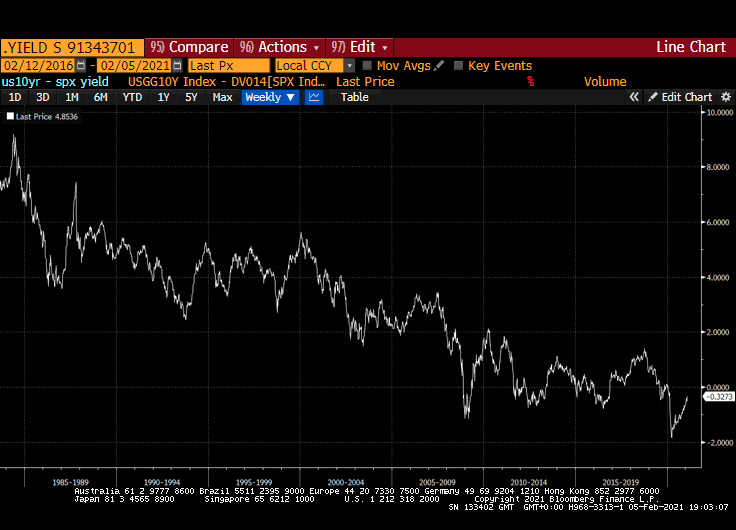Click the 1990-1994 axis label

[162, 482]
